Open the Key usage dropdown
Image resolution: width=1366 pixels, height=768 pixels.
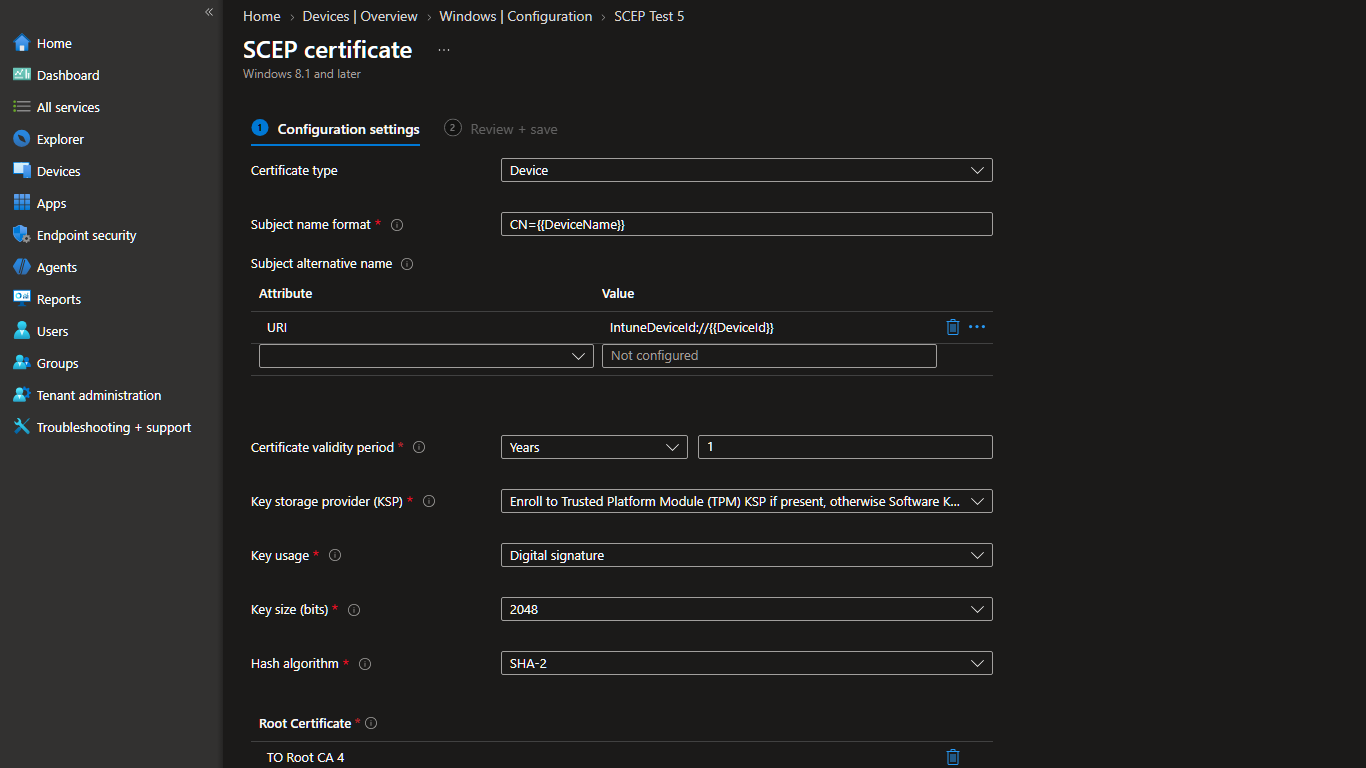click(x=747, y=555)
